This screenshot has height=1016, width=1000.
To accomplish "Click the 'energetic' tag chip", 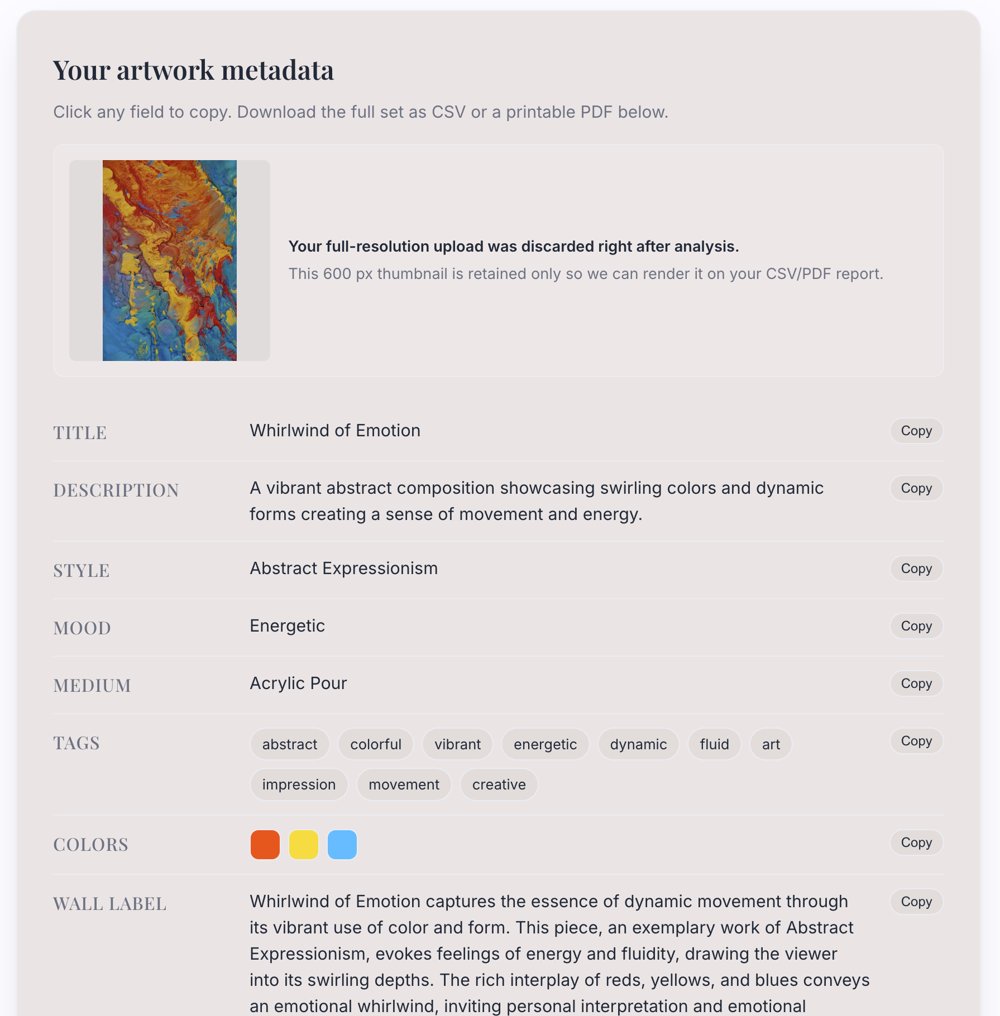I will coord(545,745).
